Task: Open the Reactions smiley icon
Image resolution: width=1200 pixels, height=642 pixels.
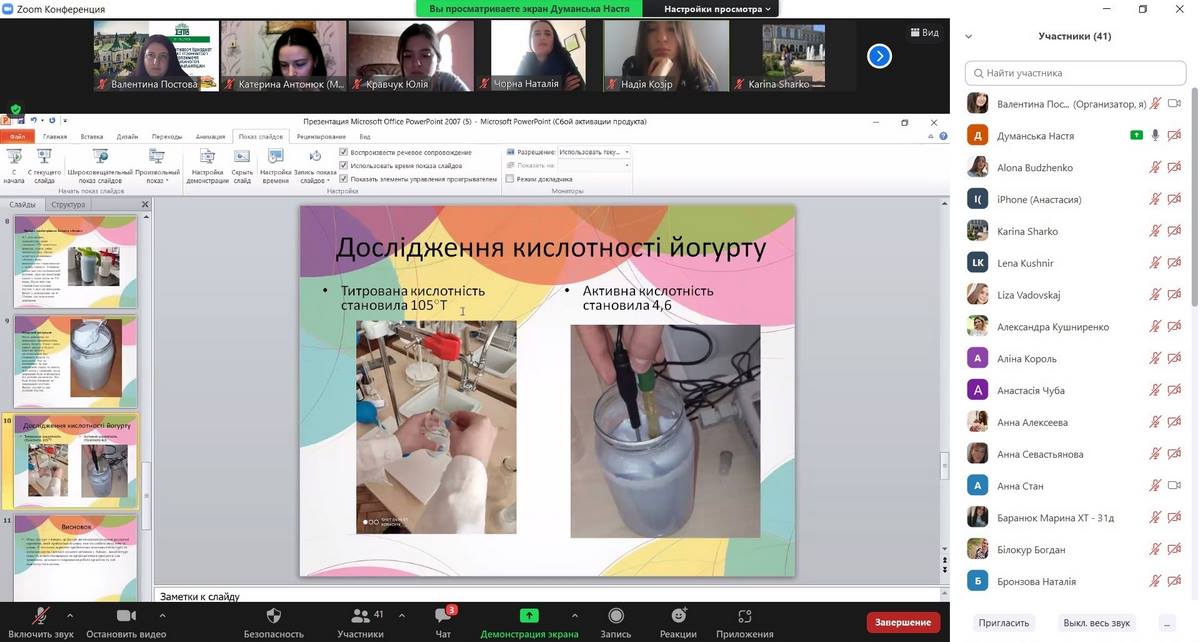Action: pyautogui.click(x=678, y=616)
